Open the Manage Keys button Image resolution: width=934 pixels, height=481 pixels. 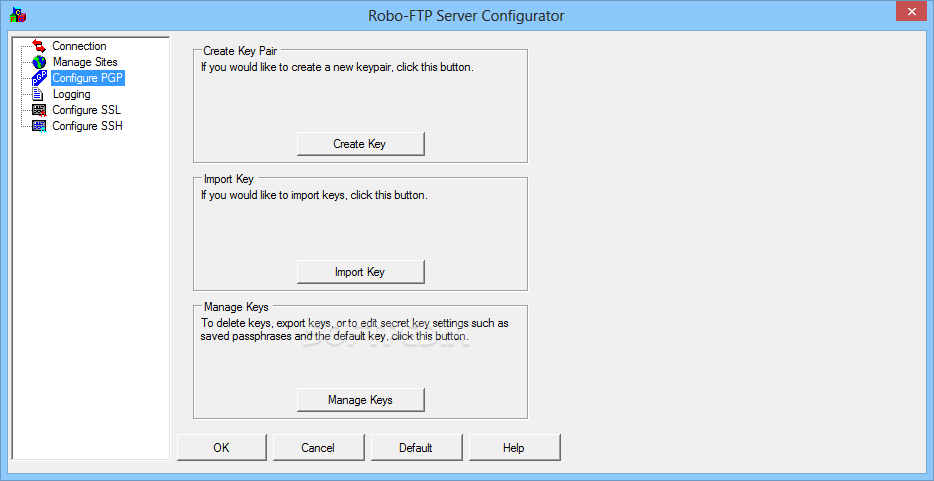(x=360, y=400)
